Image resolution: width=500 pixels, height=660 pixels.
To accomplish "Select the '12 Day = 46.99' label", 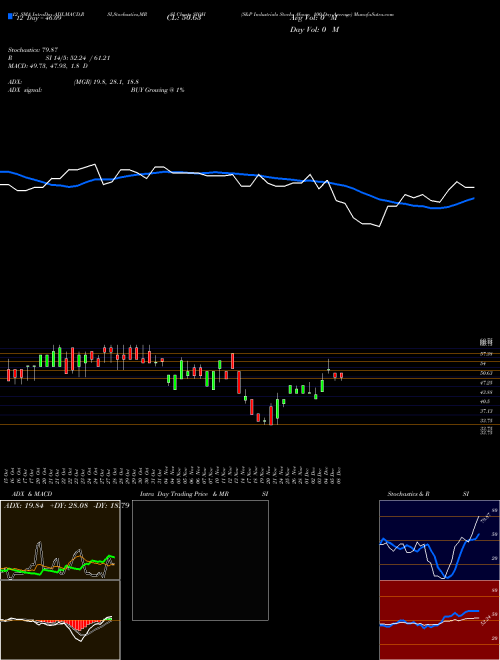I will tap(37, 18).
